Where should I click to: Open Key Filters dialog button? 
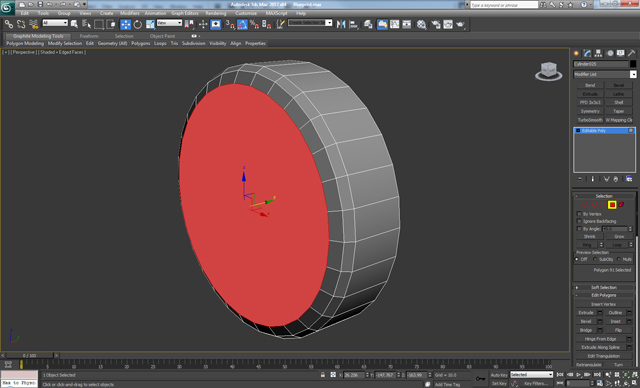point(536,383)
